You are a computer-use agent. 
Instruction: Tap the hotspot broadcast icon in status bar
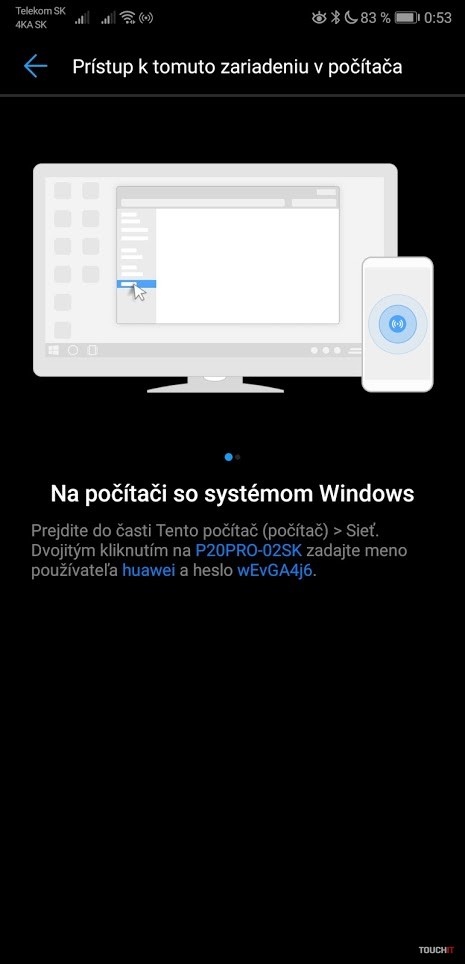click(145, 18)
